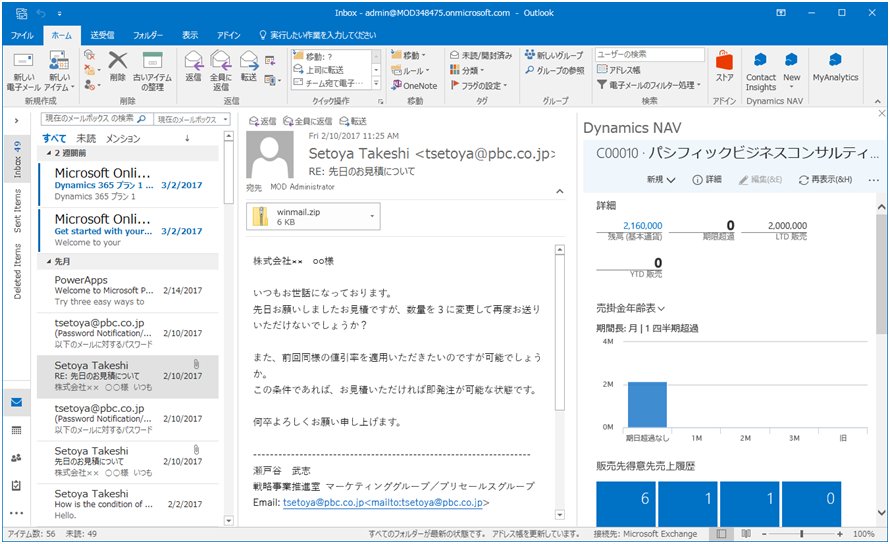Collapse the 2 週間前 message group

pyautogui.click(x=49, y=153)
